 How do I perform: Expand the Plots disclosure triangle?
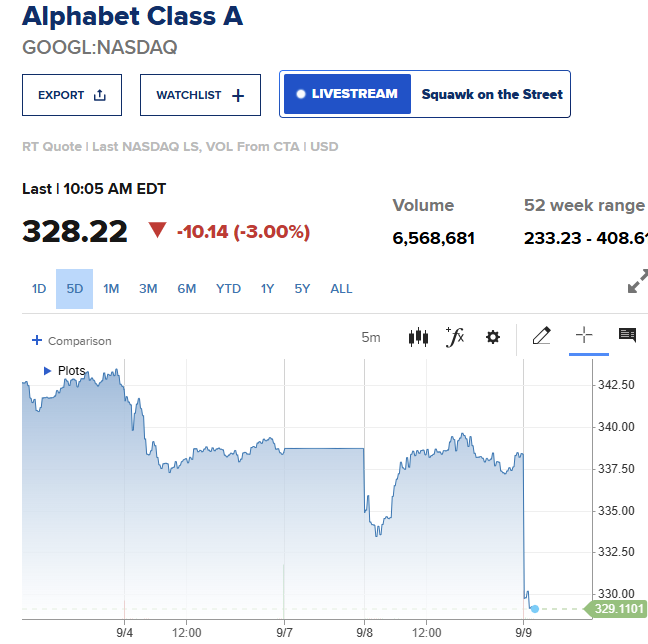coord(47,371)
